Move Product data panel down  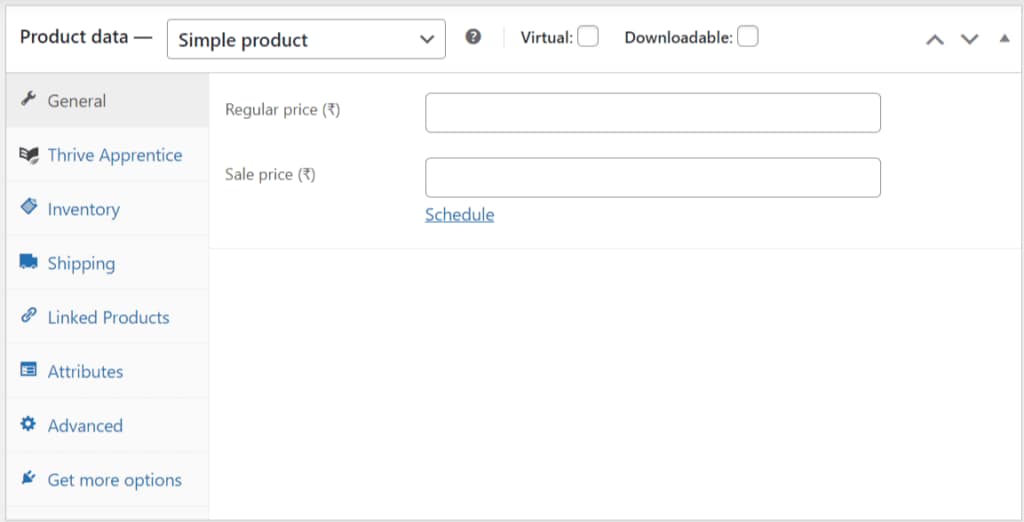click(969, 39)
